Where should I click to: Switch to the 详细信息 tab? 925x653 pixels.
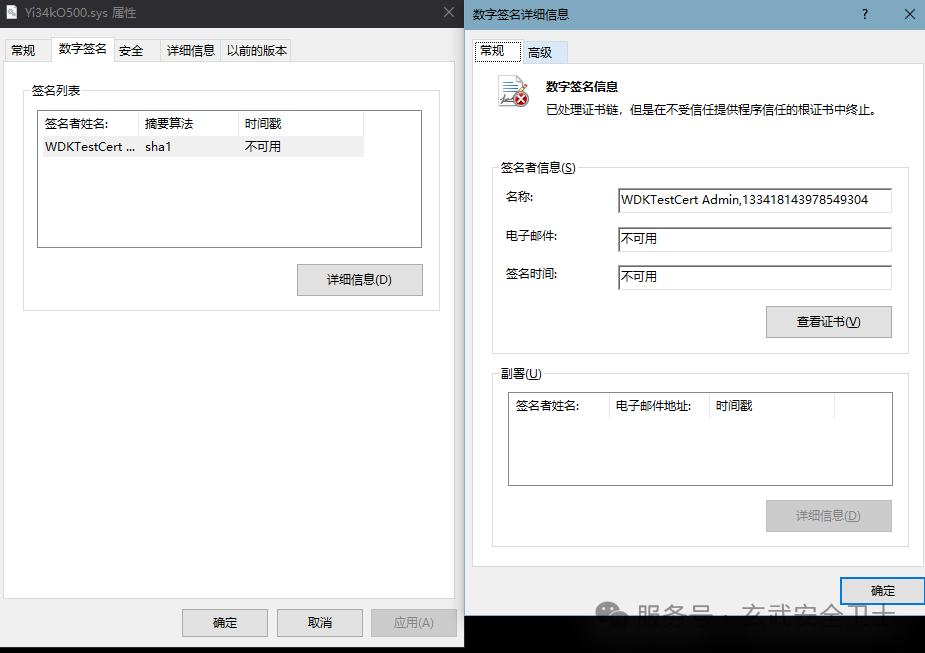pyautogui.click(x=190, y=50)
